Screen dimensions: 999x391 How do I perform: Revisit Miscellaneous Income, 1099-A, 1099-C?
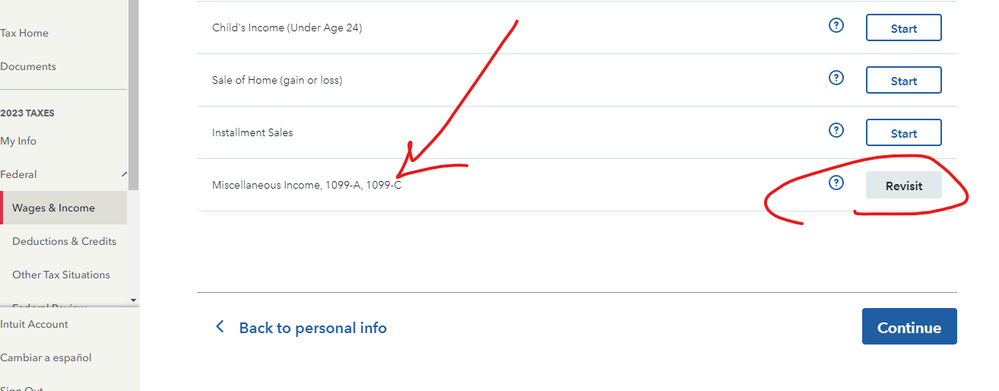tap(903, 185)
